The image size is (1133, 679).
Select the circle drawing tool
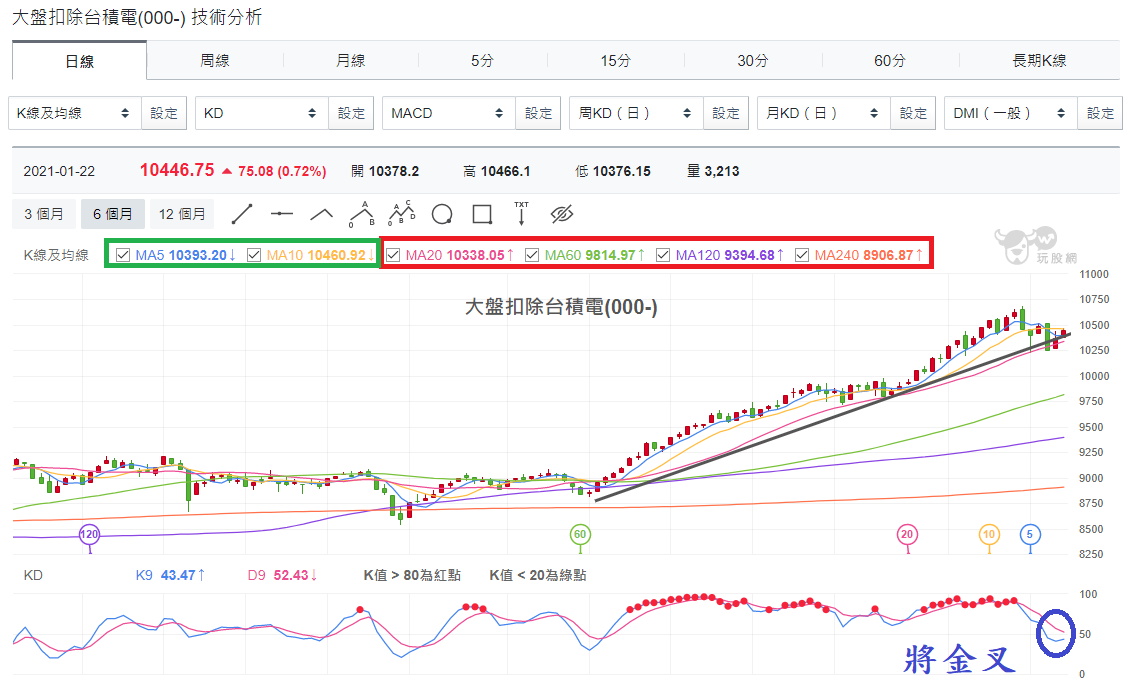click(x=442, y=214)
